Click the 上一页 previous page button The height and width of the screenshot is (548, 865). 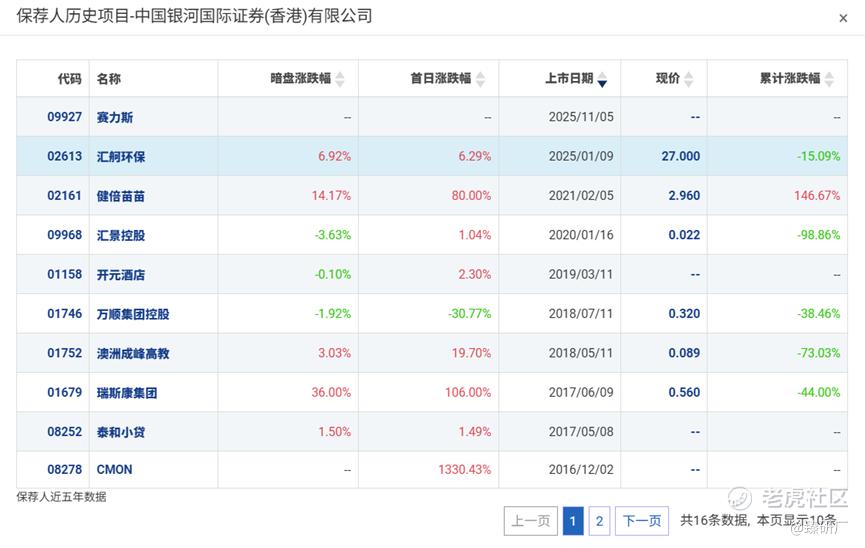[531, 520]
